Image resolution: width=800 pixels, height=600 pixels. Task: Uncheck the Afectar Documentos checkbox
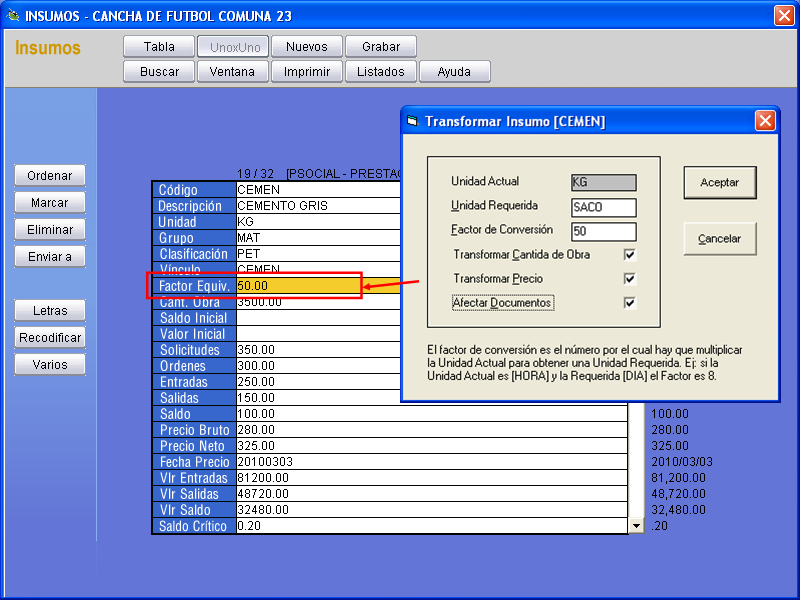tap(630, 303)
